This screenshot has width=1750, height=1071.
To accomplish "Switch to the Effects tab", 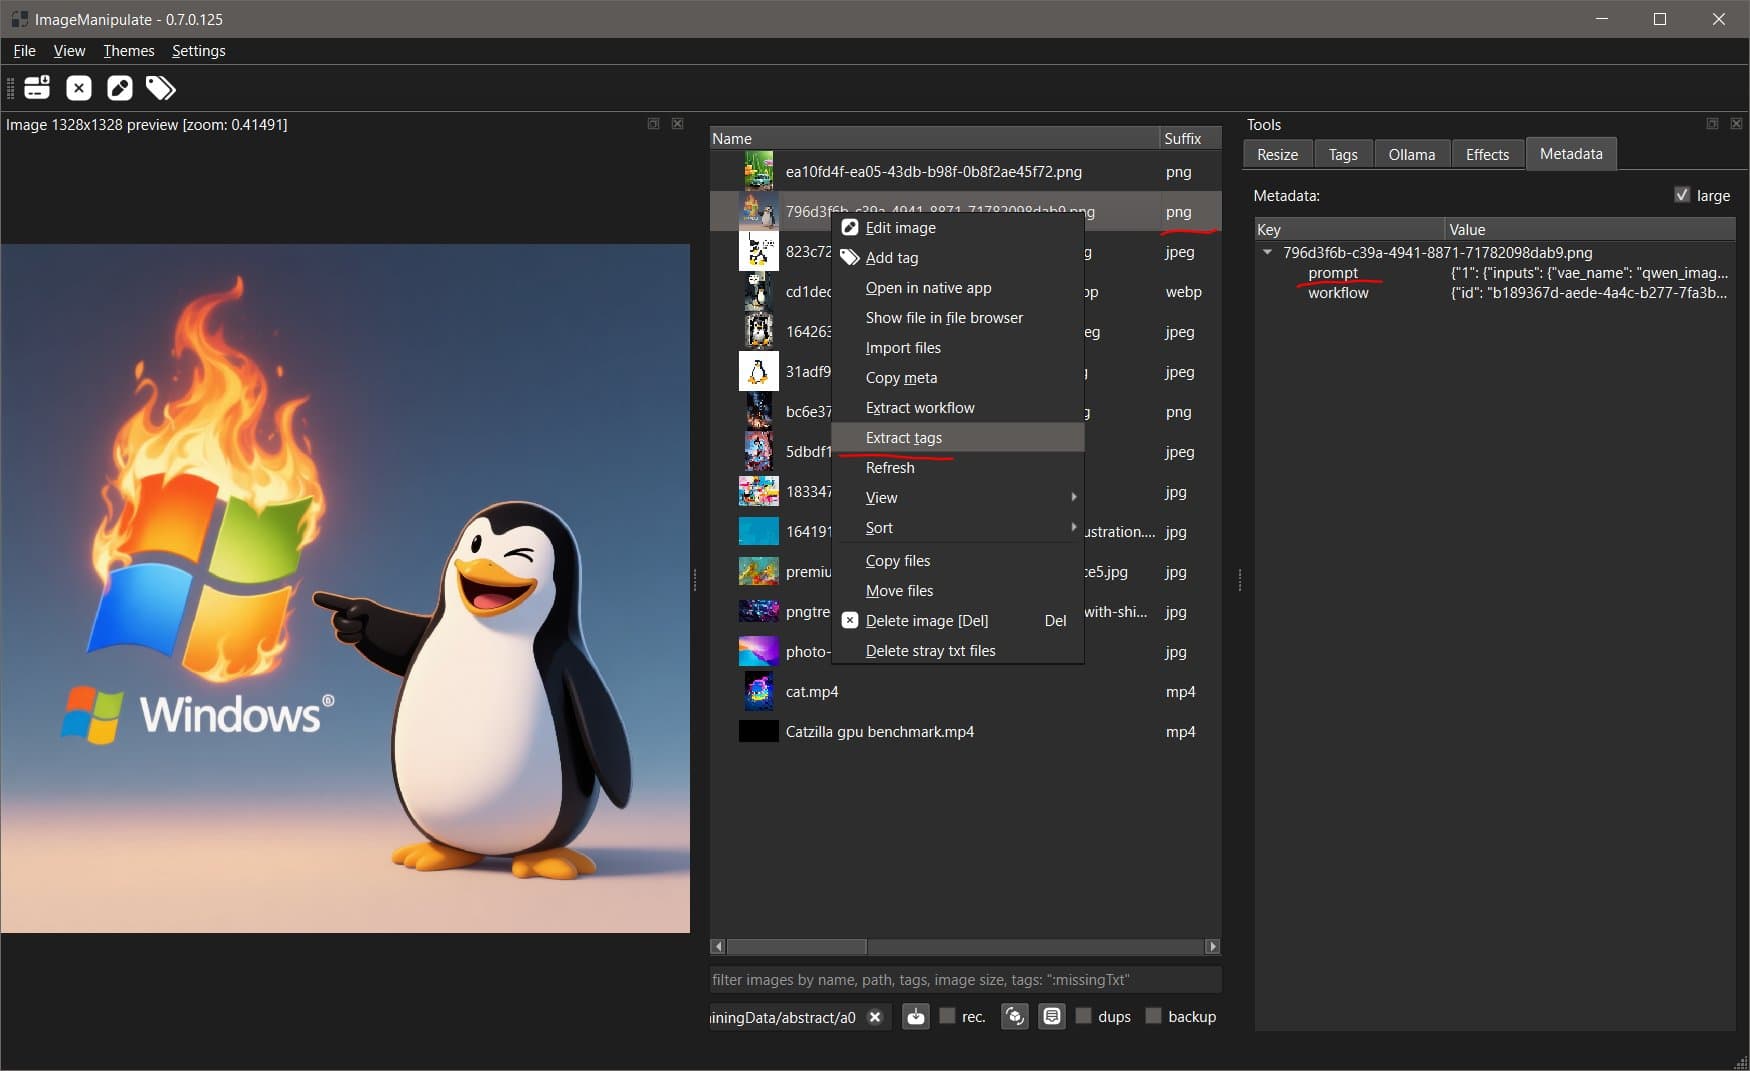I will (1487, 154).
